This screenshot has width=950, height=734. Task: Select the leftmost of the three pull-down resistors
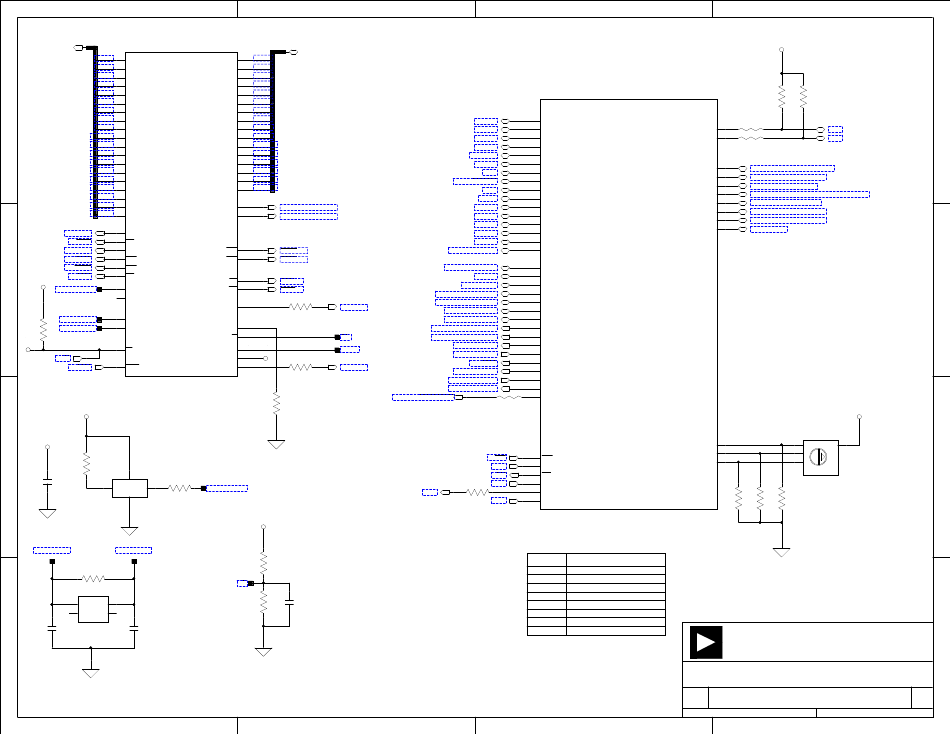point(739,498)
